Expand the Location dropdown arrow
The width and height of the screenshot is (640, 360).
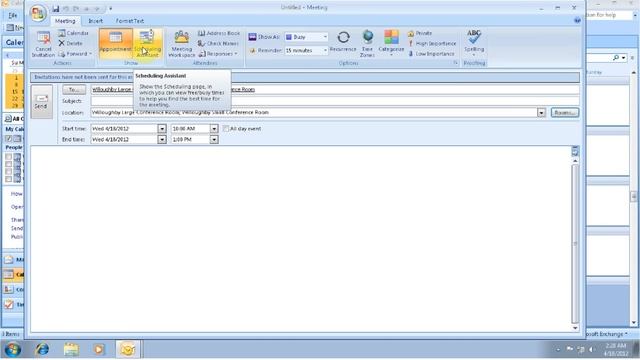tap(541, 113)
